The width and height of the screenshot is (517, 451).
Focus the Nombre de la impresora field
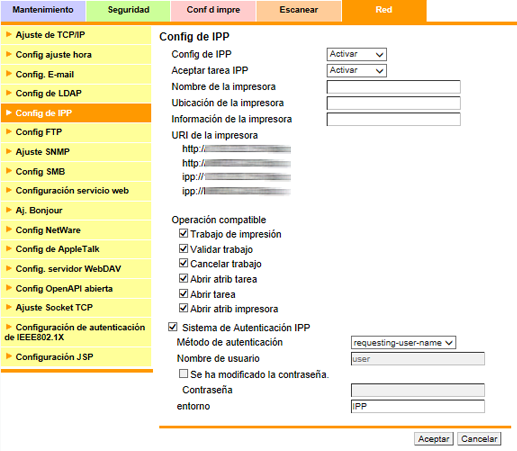pos(394,87)
